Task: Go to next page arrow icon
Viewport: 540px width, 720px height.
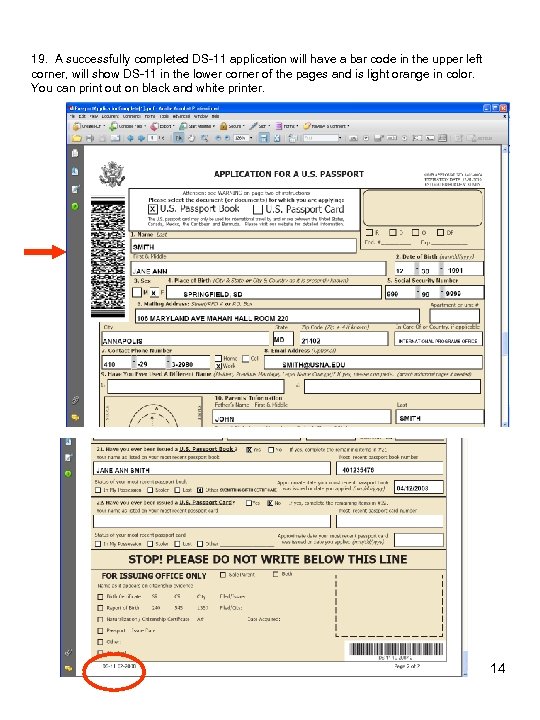Action: pyautogui.click(x=141, y=138)
